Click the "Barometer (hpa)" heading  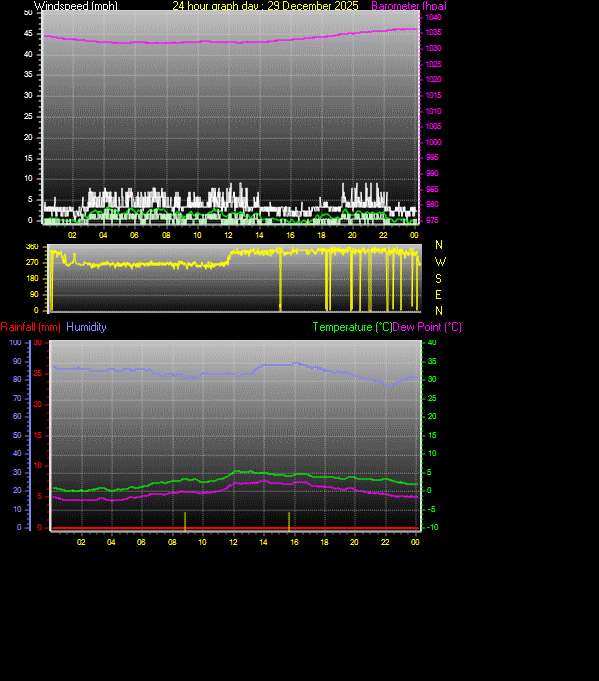pyautogui.click(x=409, y=6)
